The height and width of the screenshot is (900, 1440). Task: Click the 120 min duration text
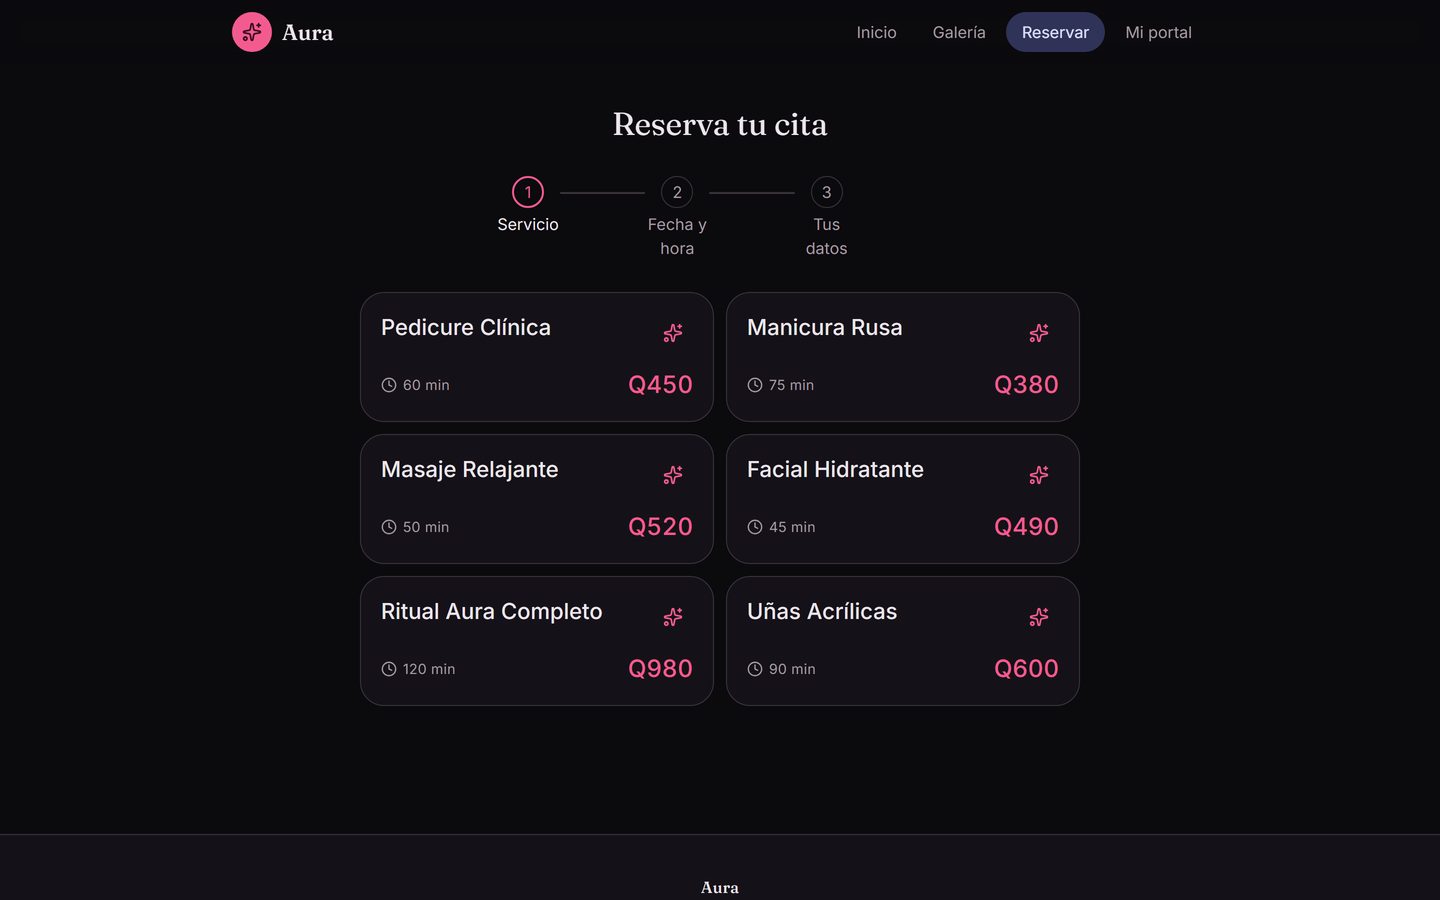click(x=429, y=669)
